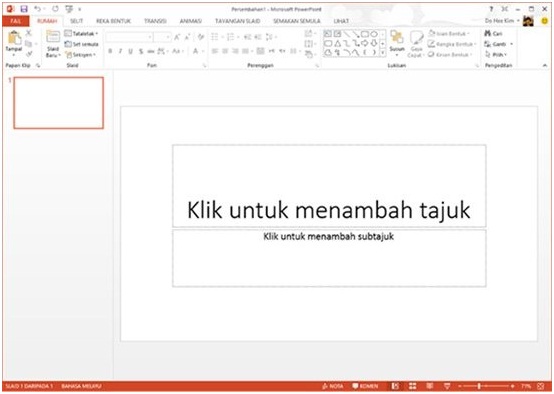Click the Save icon in quick access toolbar

24,9
